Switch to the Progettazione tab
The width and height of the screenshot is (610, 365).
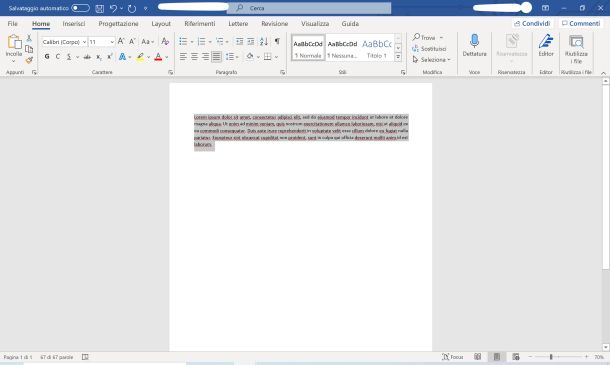coord(118,24)
